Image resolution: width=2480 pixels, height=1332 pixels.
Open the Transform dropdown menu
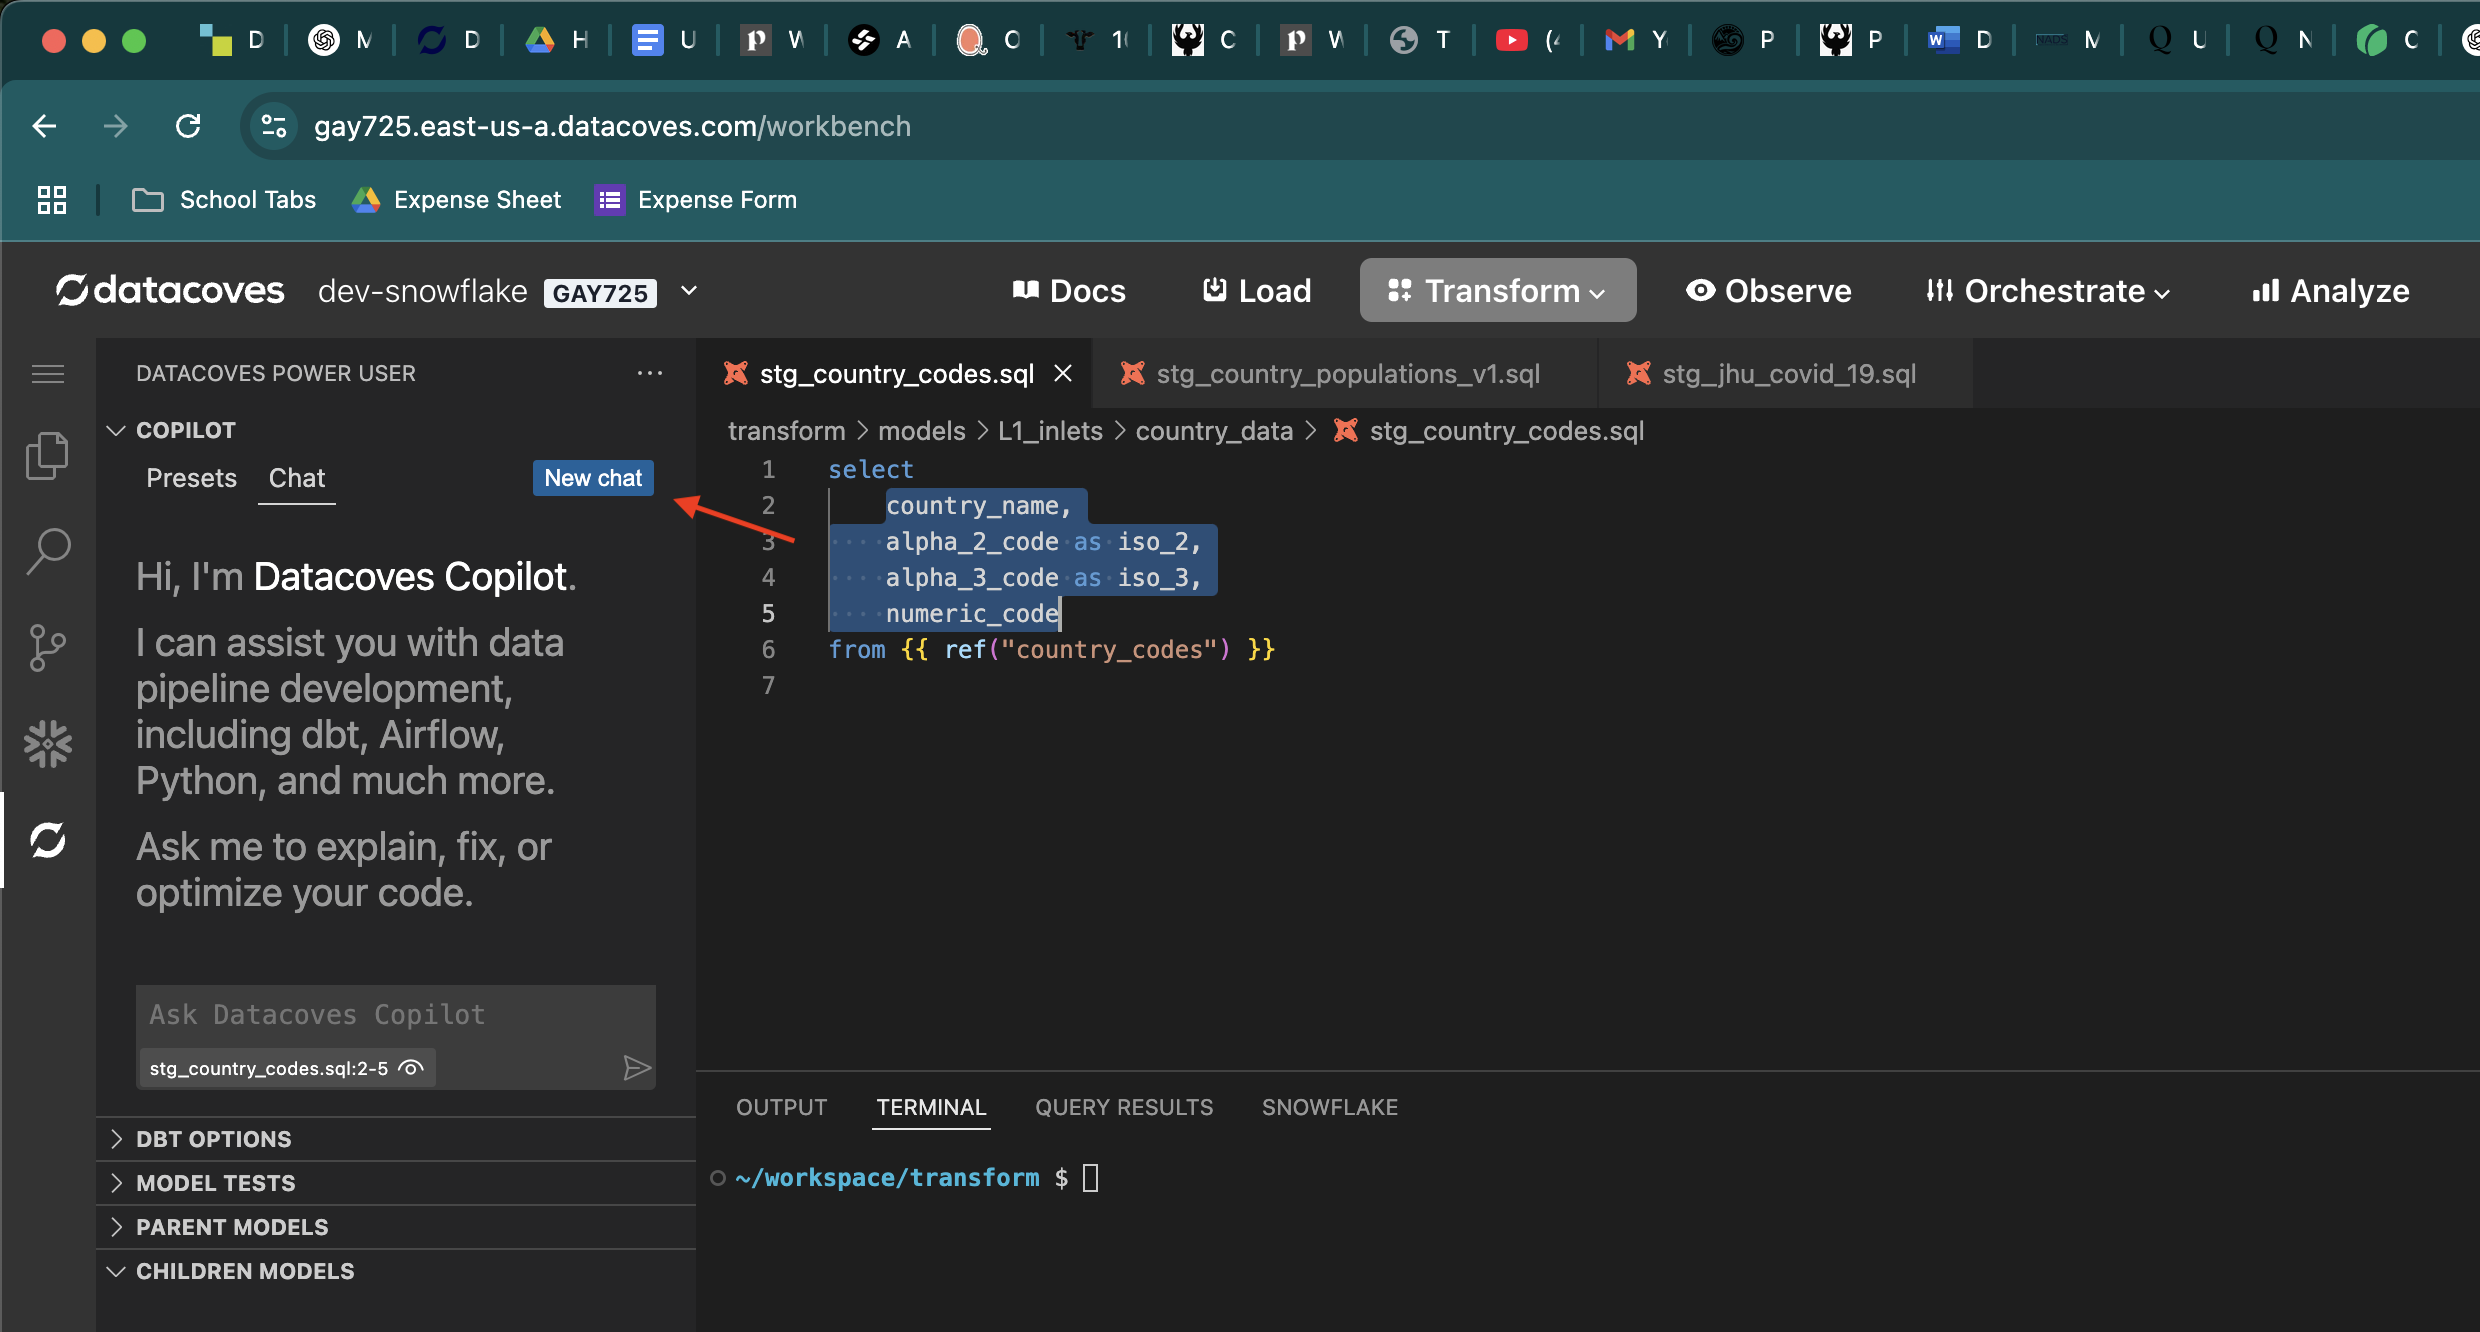tap(1497, 290)
